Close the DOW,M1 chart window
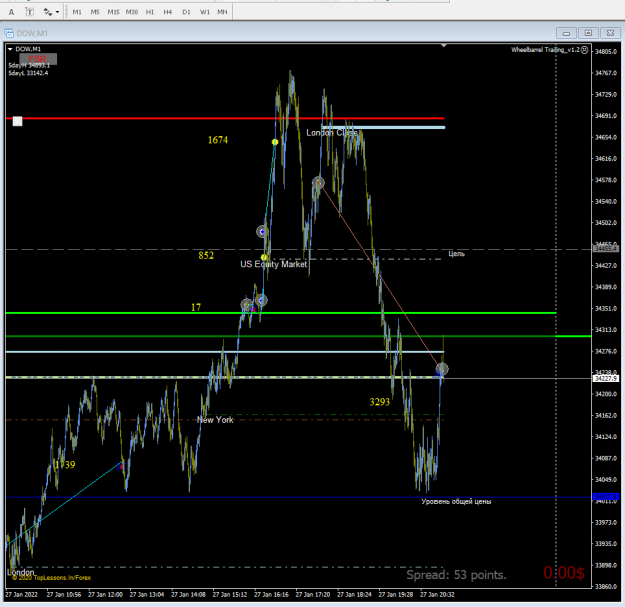625x607 pixels. 610,33
